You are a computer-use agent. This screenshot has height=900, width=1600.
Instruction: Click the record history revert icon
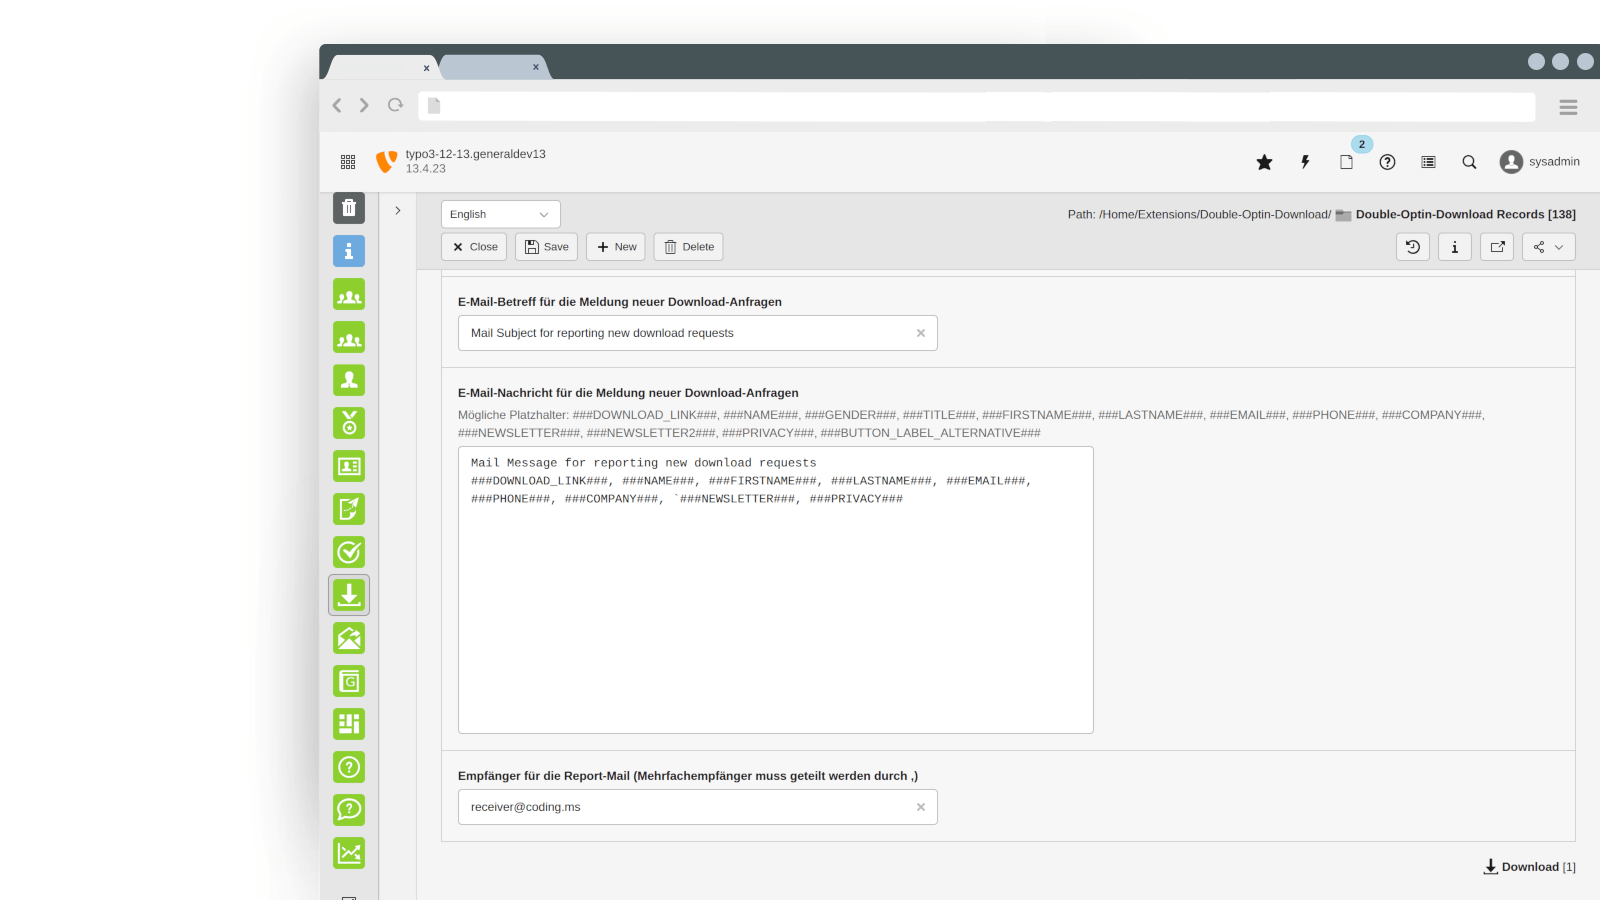(x=1413, y=247)
